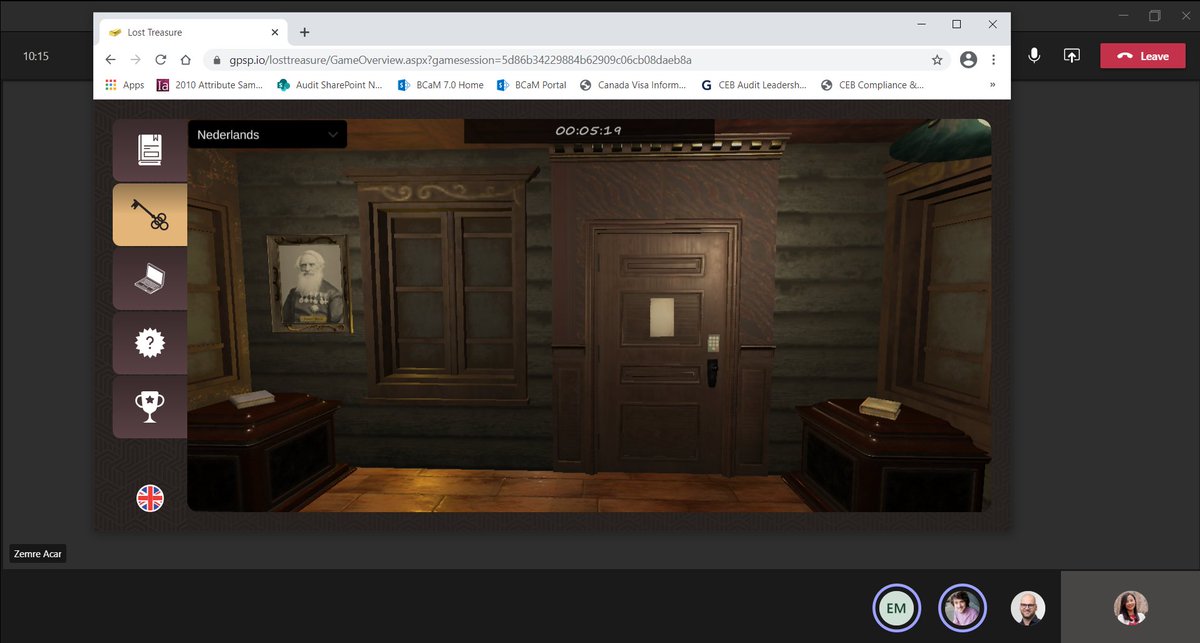Select the key and chain sidebar tab
Viewport: 1200px width, 643px height.
[150, 214]
